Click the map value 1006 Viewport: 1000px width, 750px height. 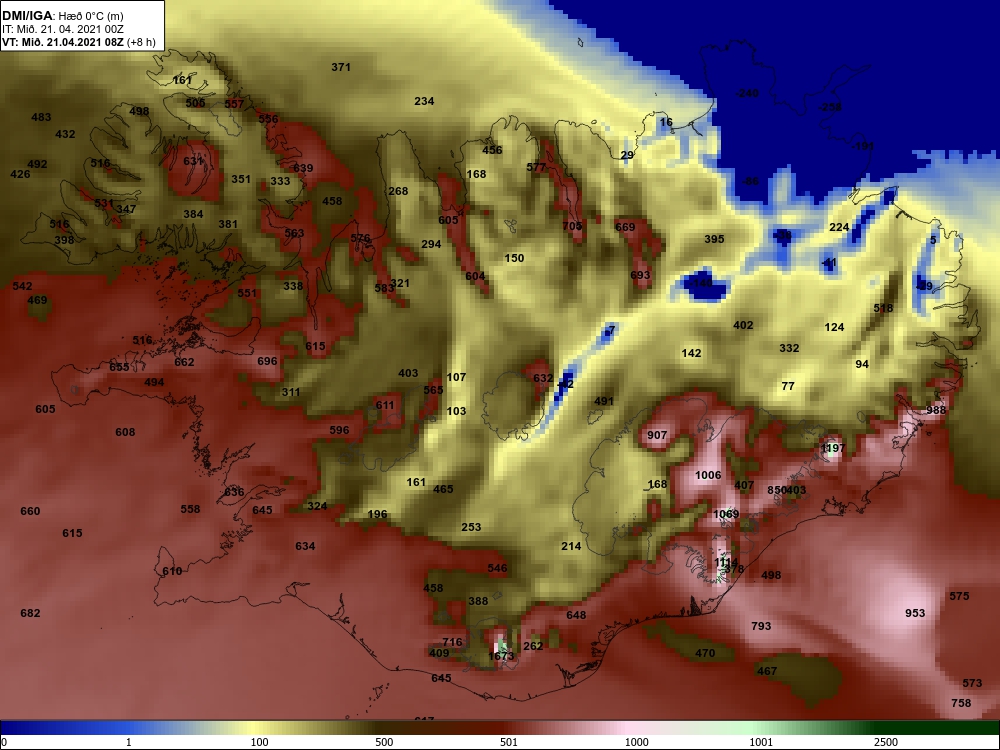tap(708, 475)
